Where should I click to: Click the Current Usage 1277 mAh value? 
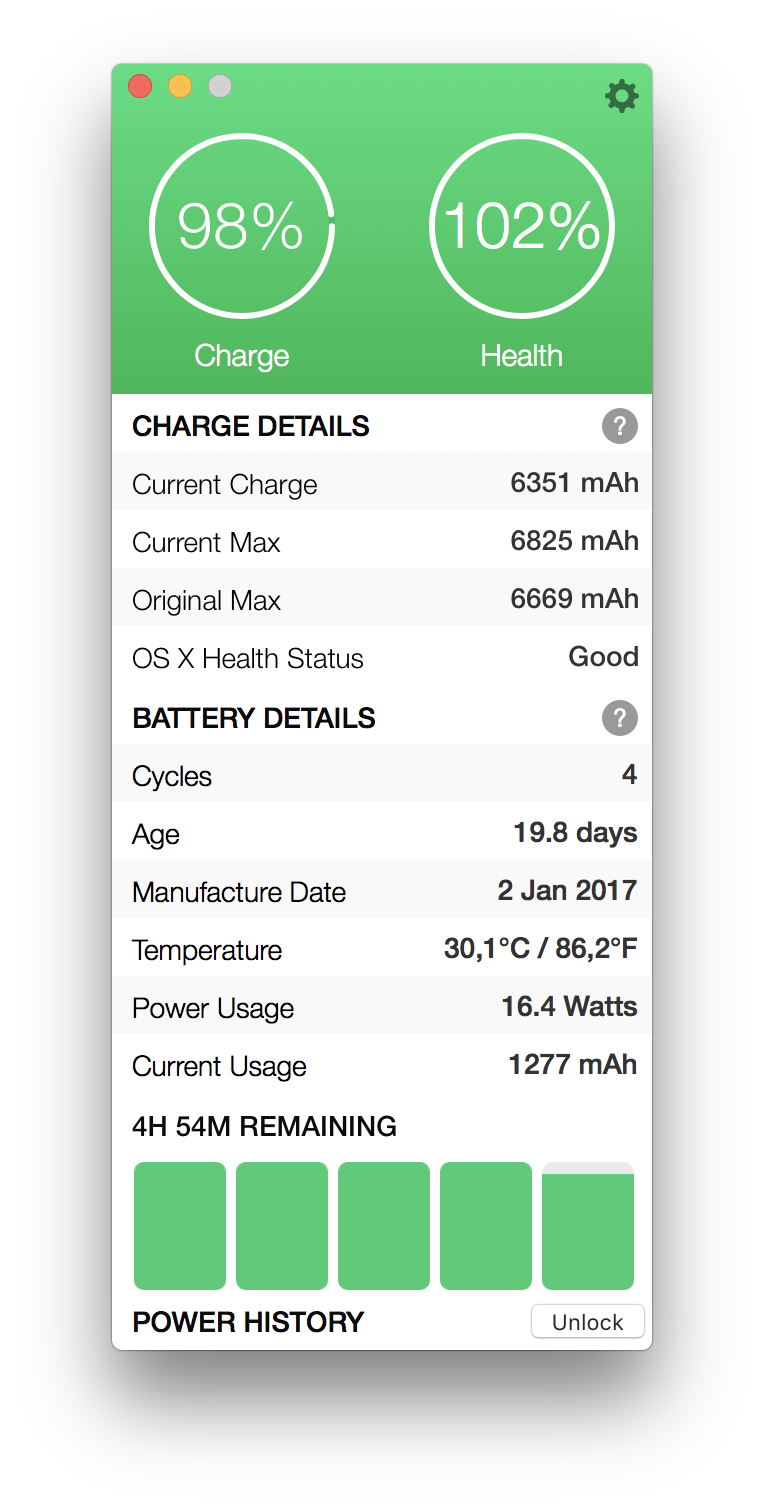click(573, 1064)
